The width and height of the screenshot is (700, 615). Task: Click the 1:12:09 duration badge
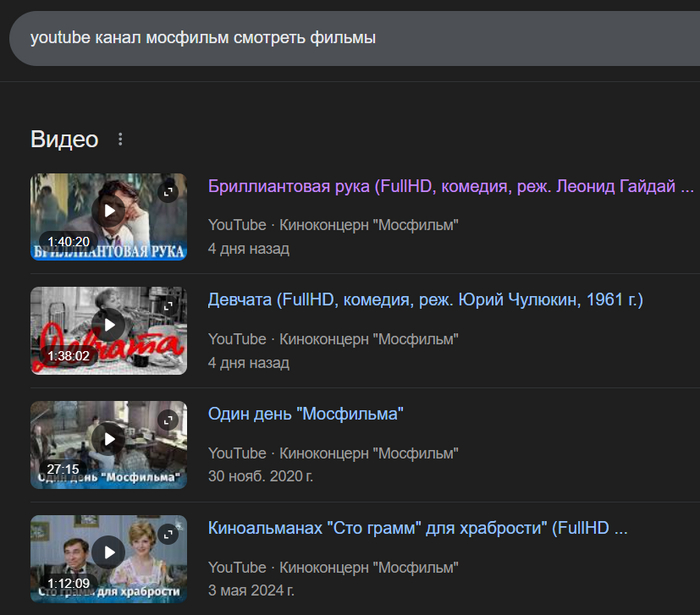coord(68,583)
